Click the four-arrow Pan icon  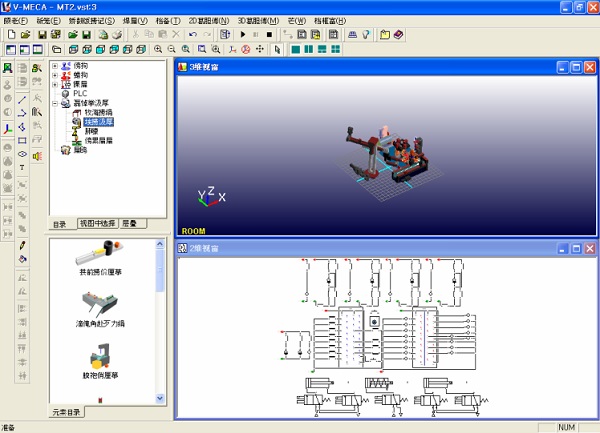tap(260, 49)
